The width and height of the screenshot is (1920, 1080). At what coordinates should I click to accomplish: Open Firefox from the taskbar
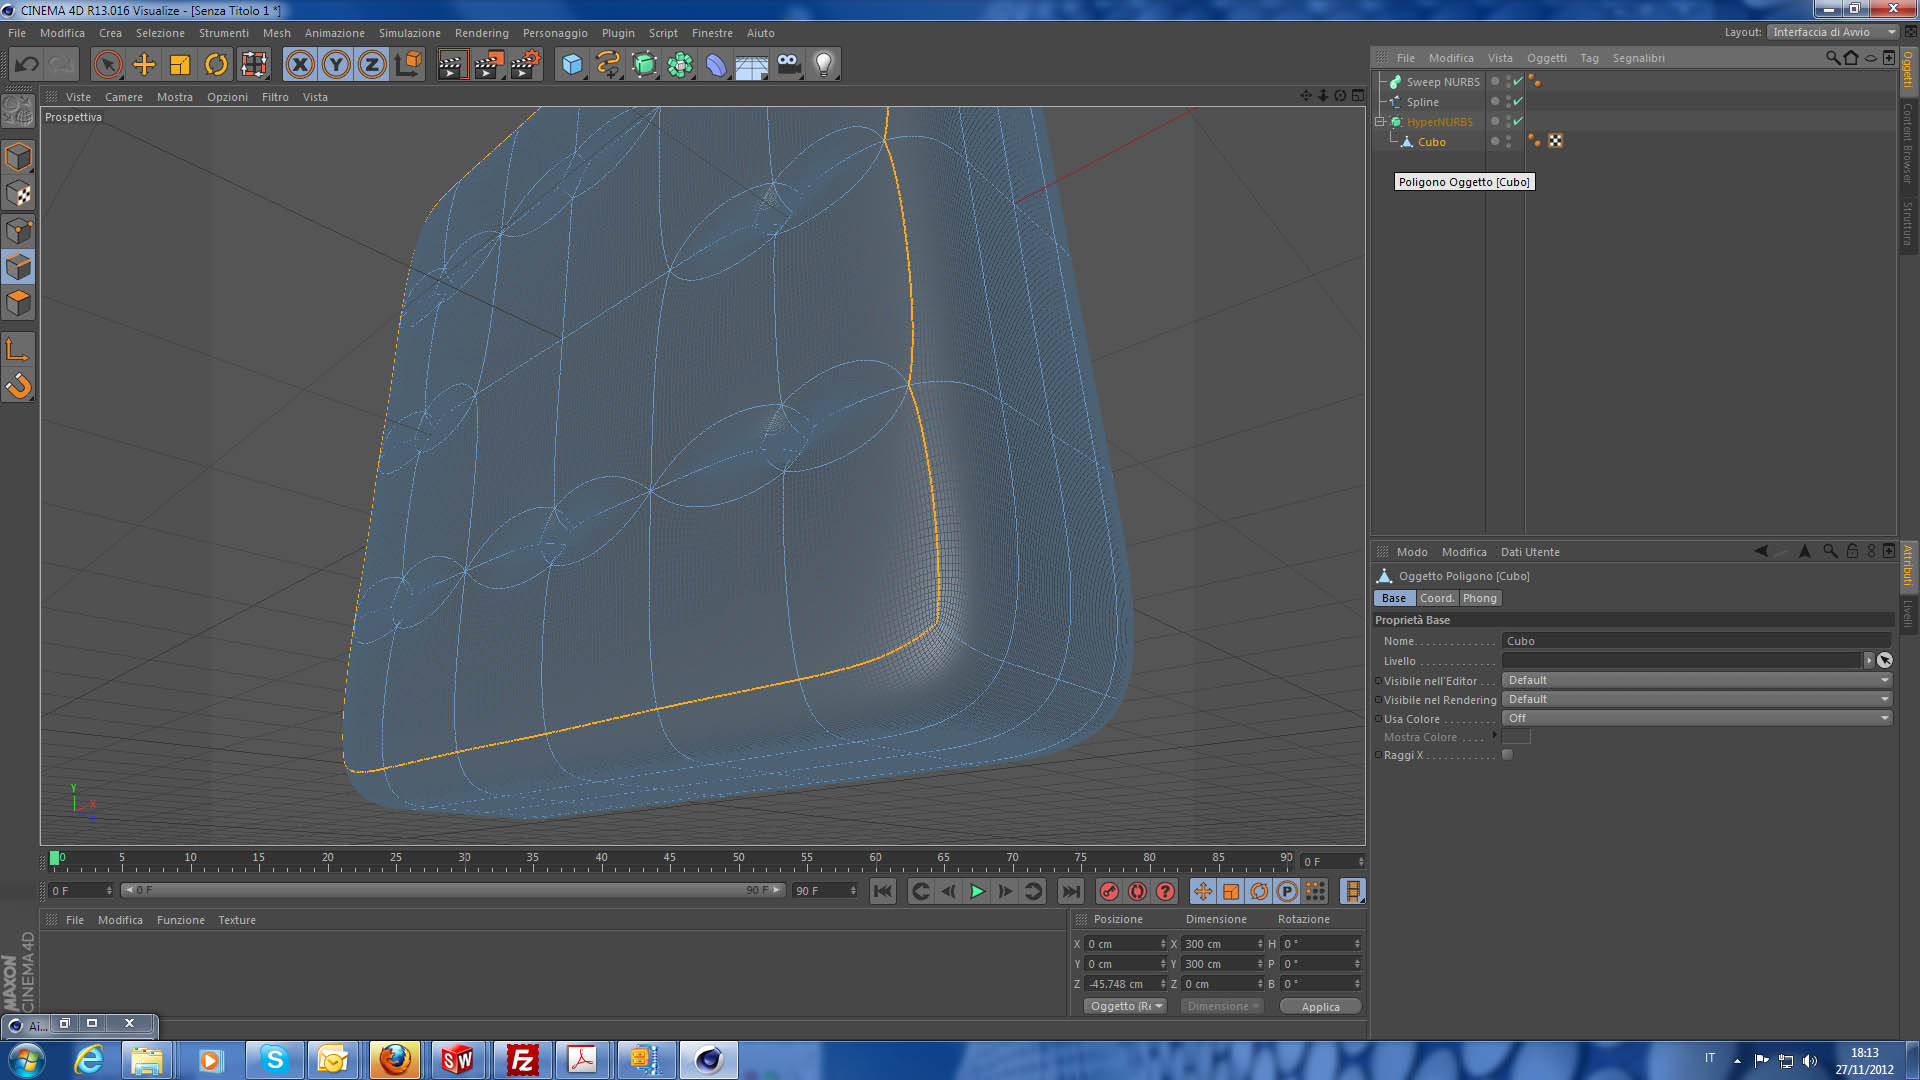(x=395, y=1059)
